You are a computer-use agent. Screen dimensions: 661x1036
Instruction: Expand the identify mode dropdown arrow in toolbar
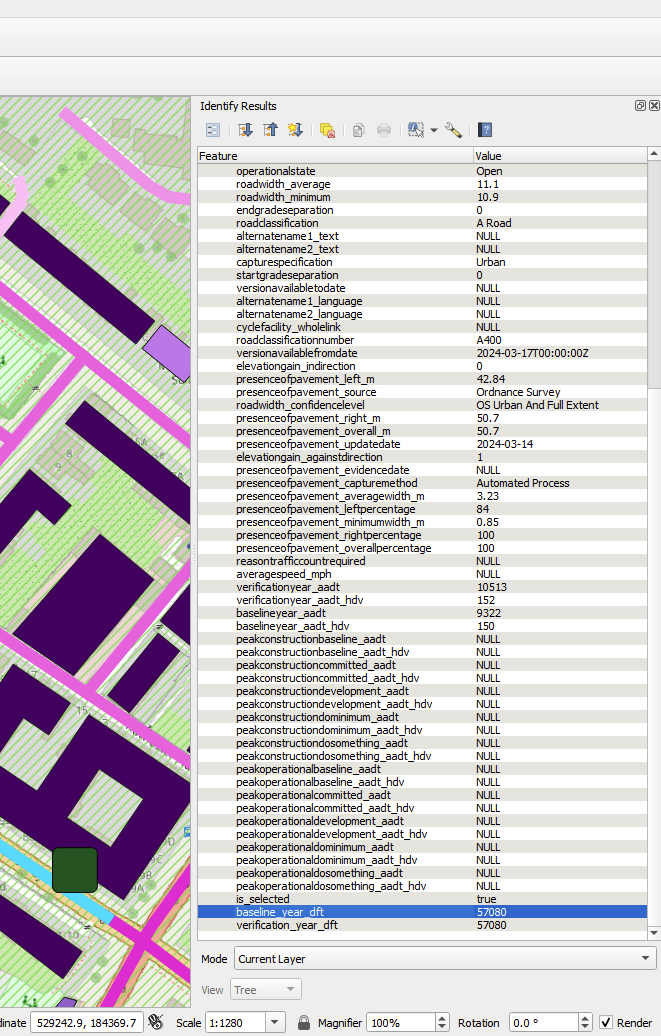click(x=434, y=130)
